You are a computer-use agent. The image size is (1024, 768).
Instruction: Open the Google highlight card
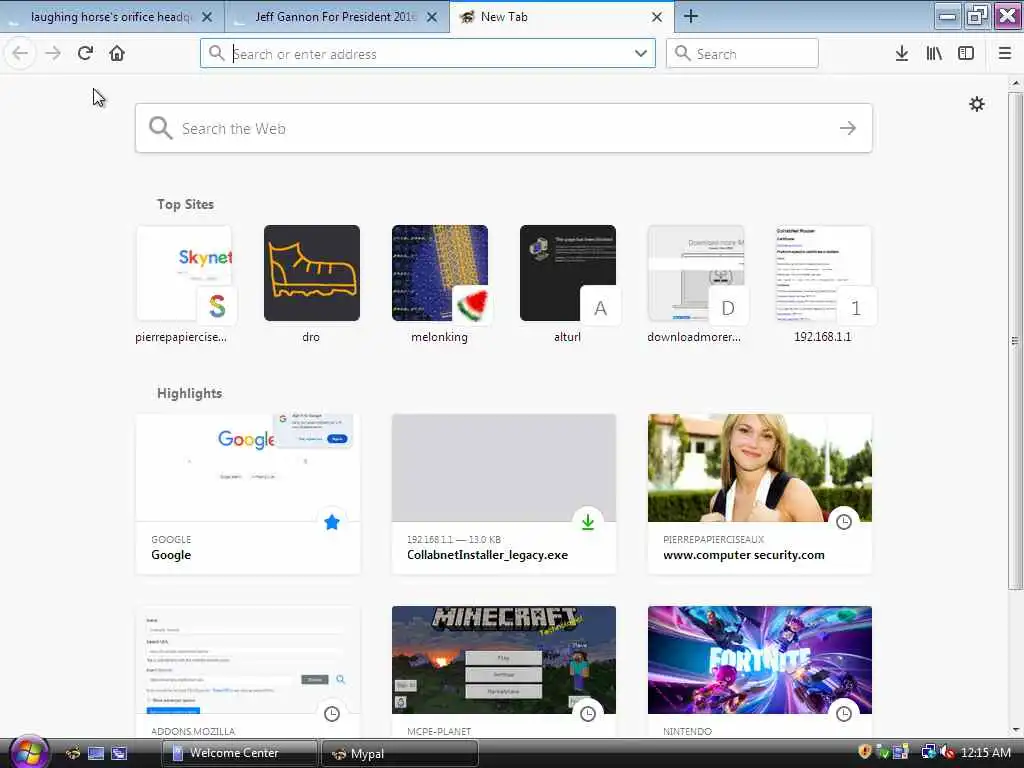[x=248, y=494]
